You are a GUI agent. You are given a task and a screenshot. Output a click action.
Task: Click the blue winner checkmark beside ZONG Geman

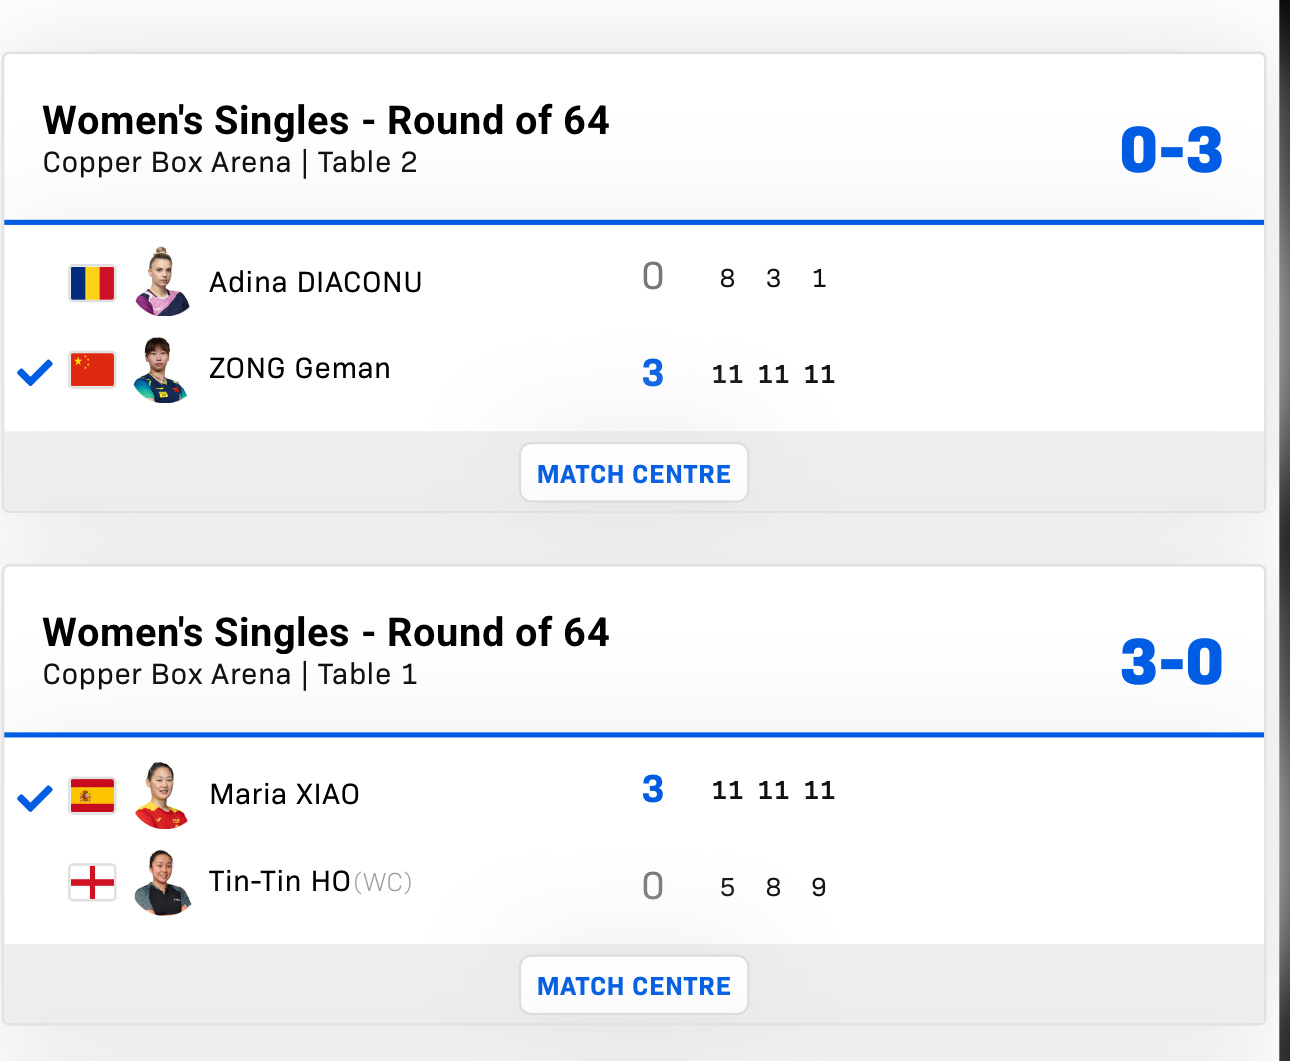coord(35,373)
